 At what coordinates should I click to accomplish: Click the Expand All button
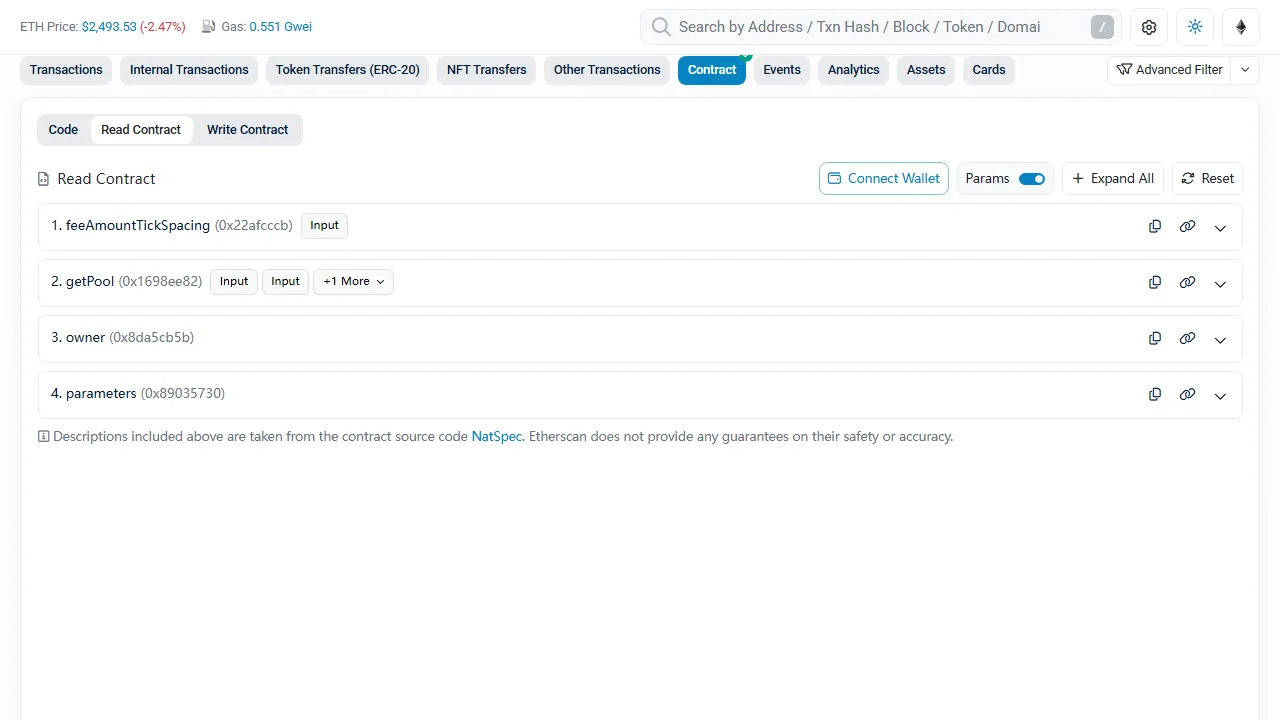1113,179
